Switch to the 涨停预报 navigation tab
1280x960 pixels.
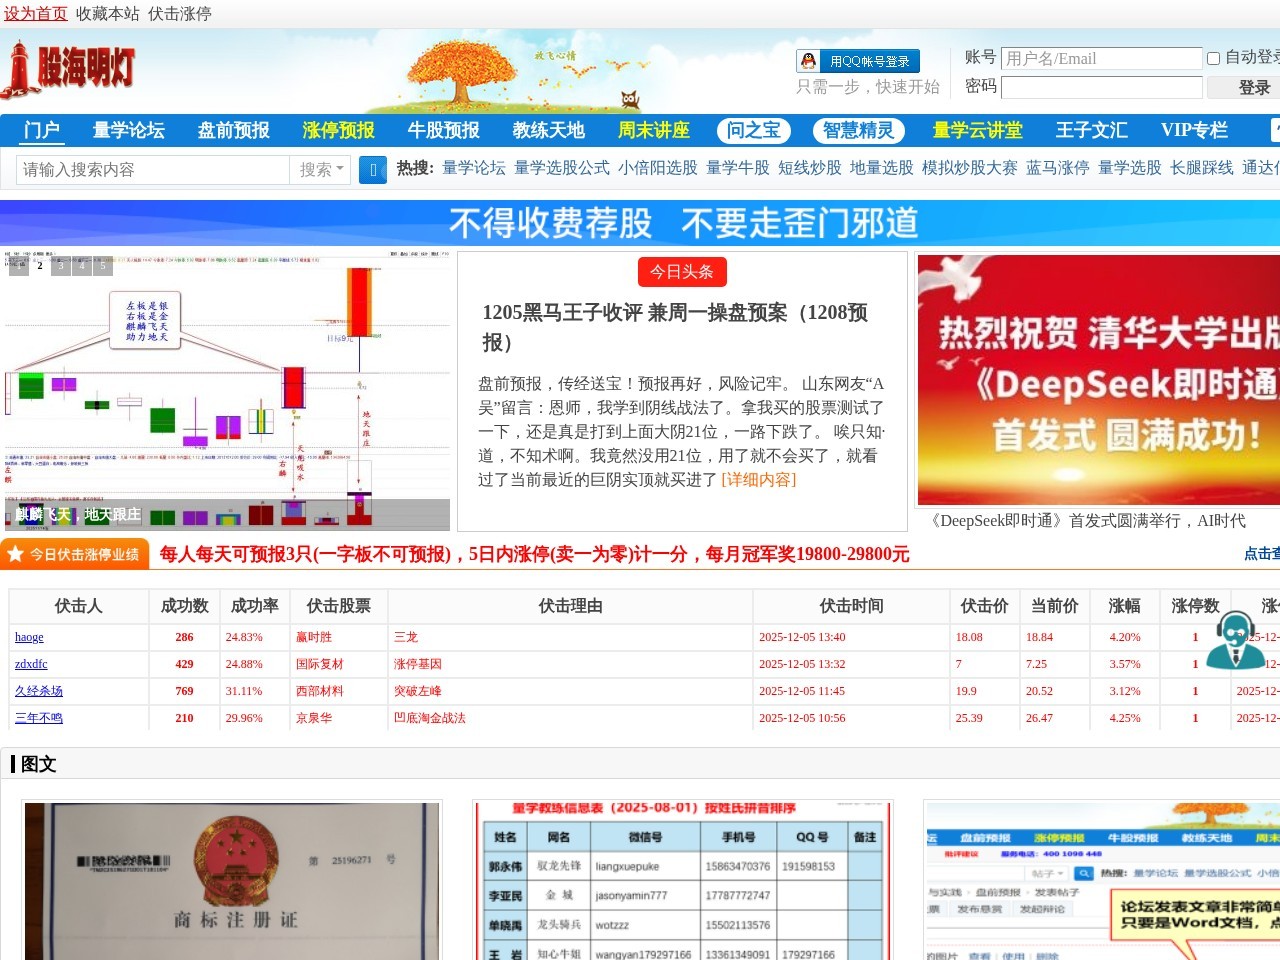[x=335, y=130]
